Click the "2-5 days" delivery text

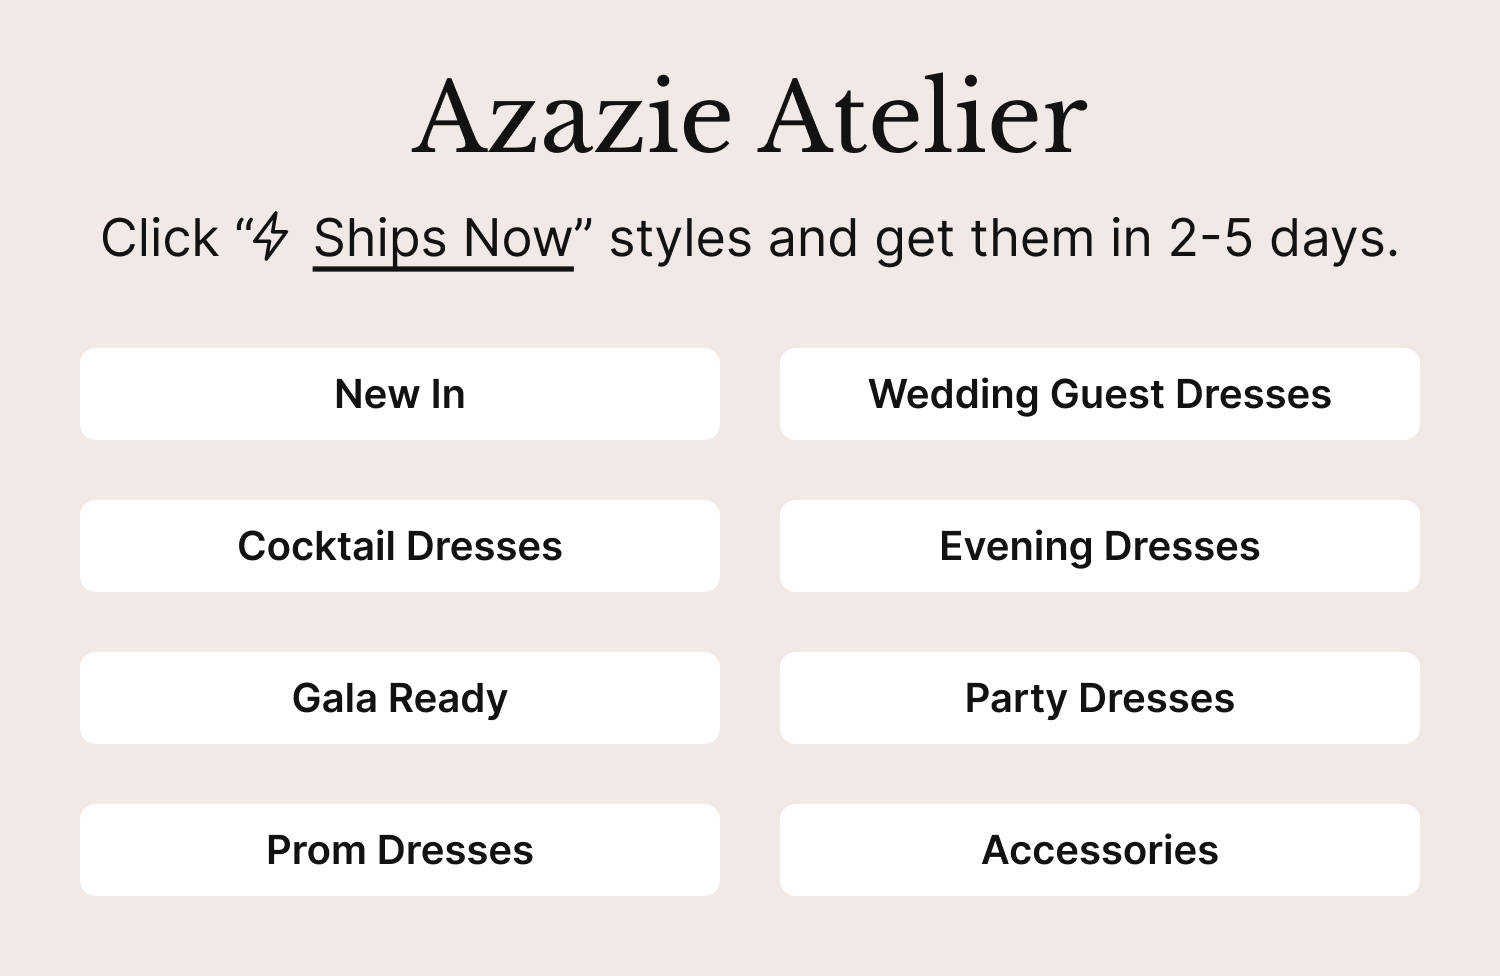pyautogui.click(x=1282, y=239)
